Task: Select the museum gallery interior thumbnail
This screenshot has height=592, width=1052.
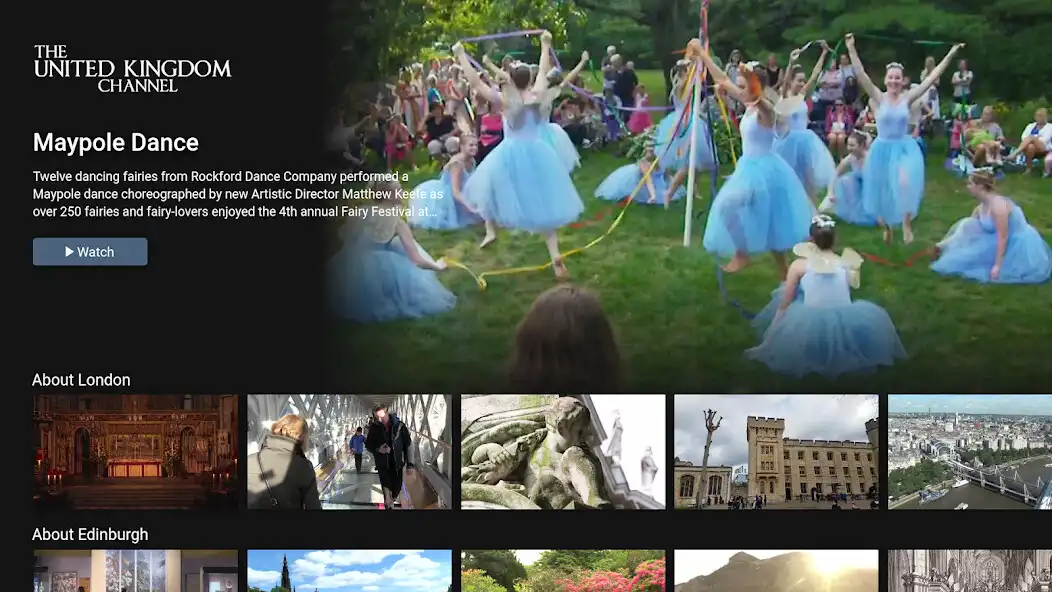Action: click(x=135, y=570)
